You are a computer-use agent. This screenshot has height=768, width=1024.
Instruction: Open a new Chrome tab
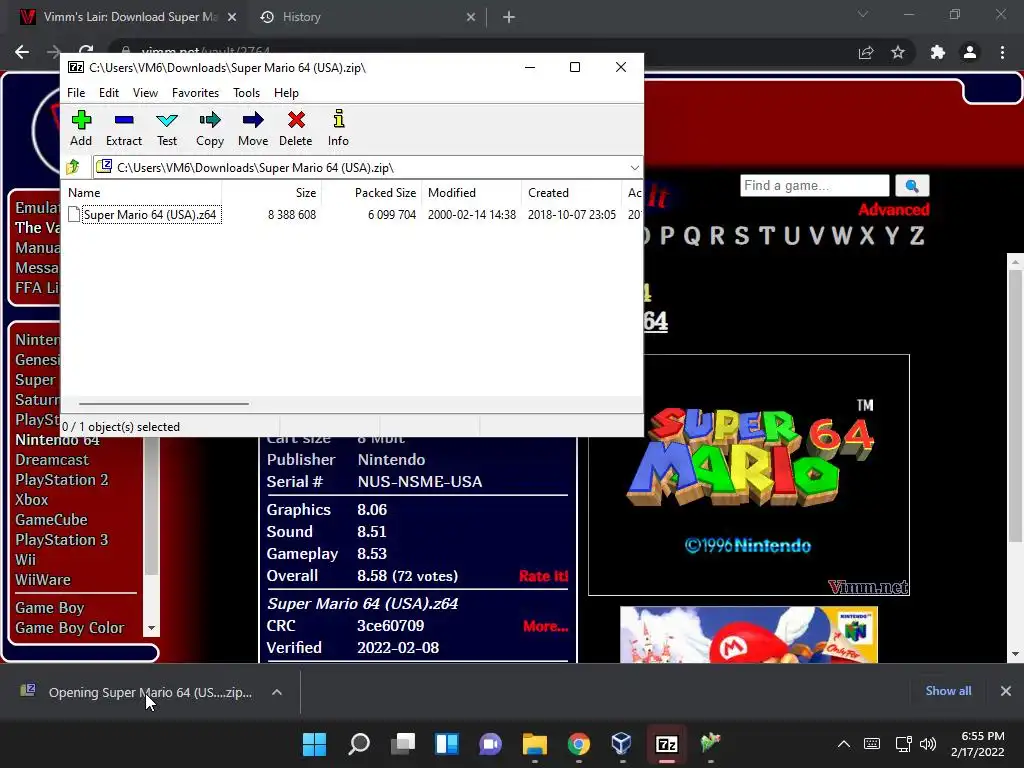509,17
